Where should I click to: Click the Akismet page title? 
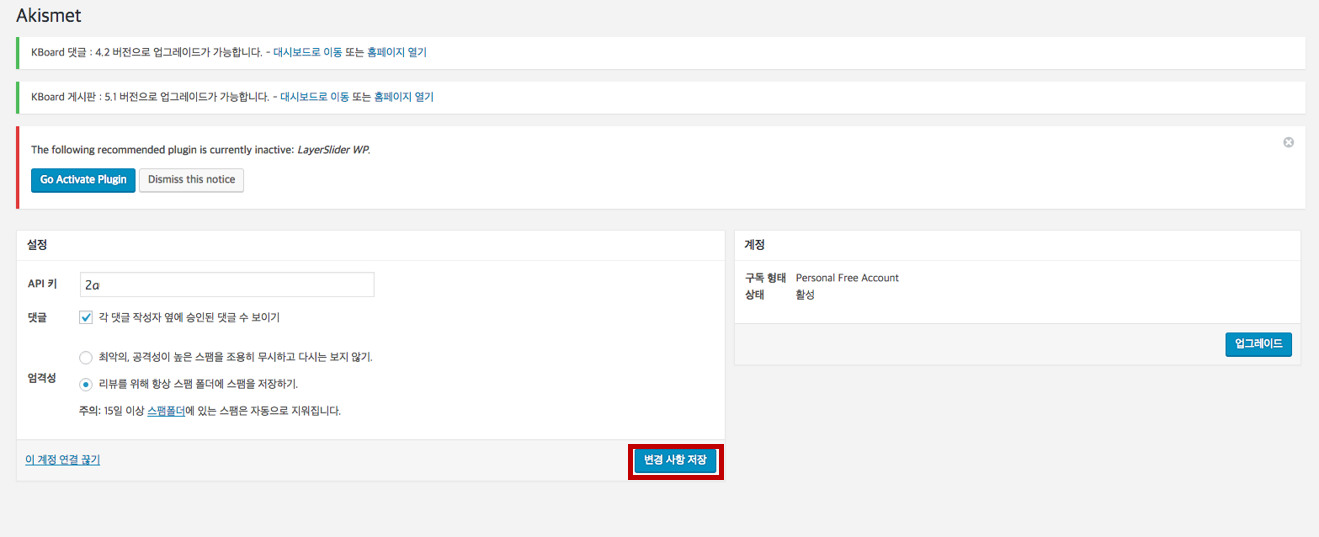(x=49, y=16)
